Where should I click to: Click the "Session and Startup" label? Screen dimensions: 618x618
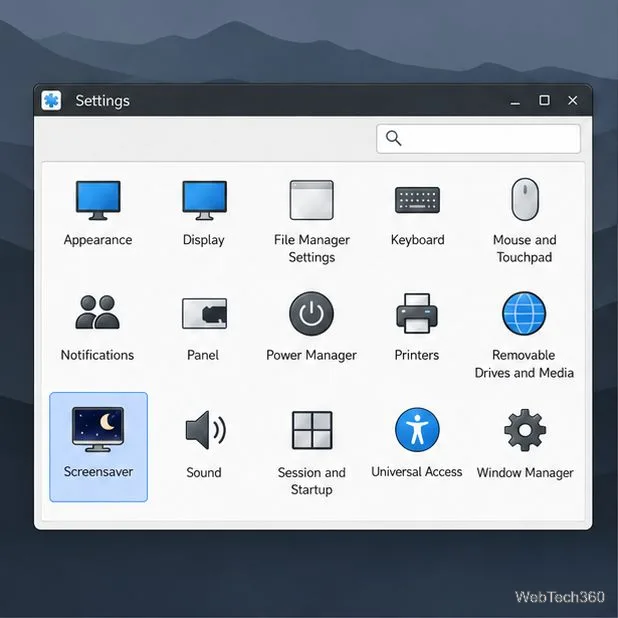point(312,481)
